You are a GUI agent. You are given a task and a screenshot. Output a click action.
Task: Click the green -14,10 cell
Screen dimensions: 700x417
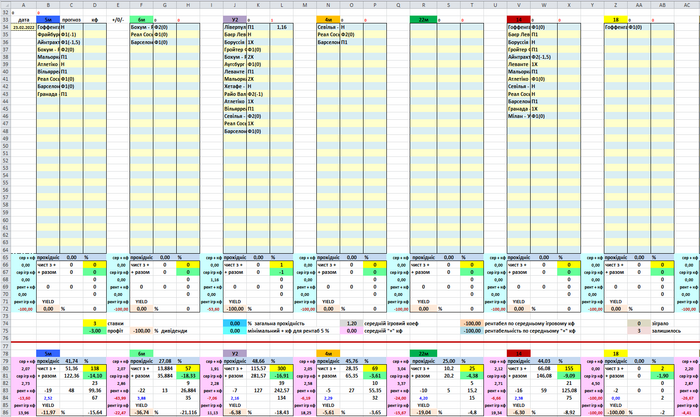click(95, 376)
